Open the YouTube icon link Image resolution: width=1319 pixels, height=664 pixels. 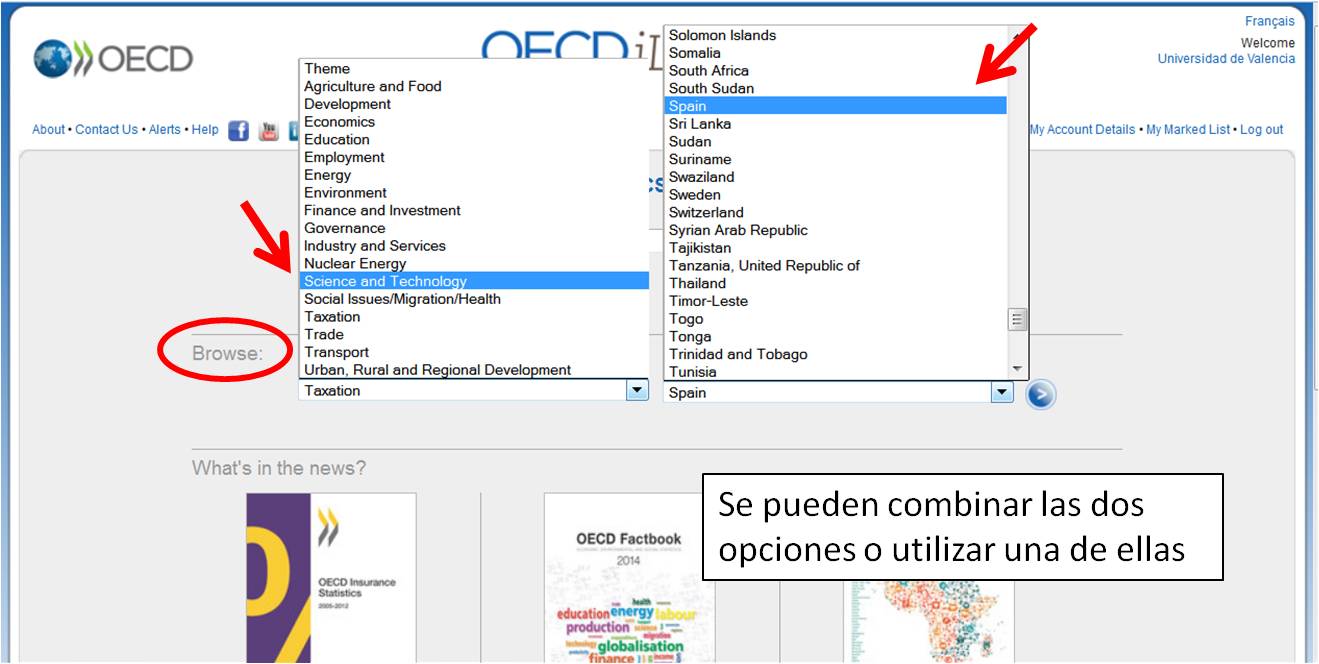[268, 130]
